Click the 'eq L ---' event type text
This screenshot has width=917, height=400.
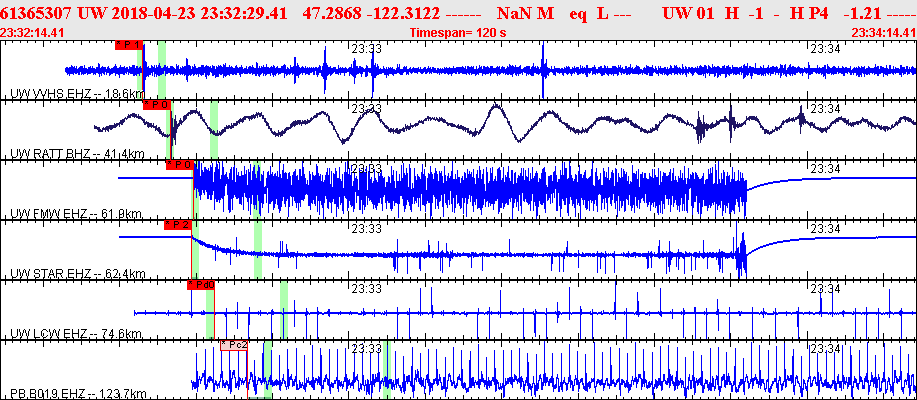tap(601, 13)
